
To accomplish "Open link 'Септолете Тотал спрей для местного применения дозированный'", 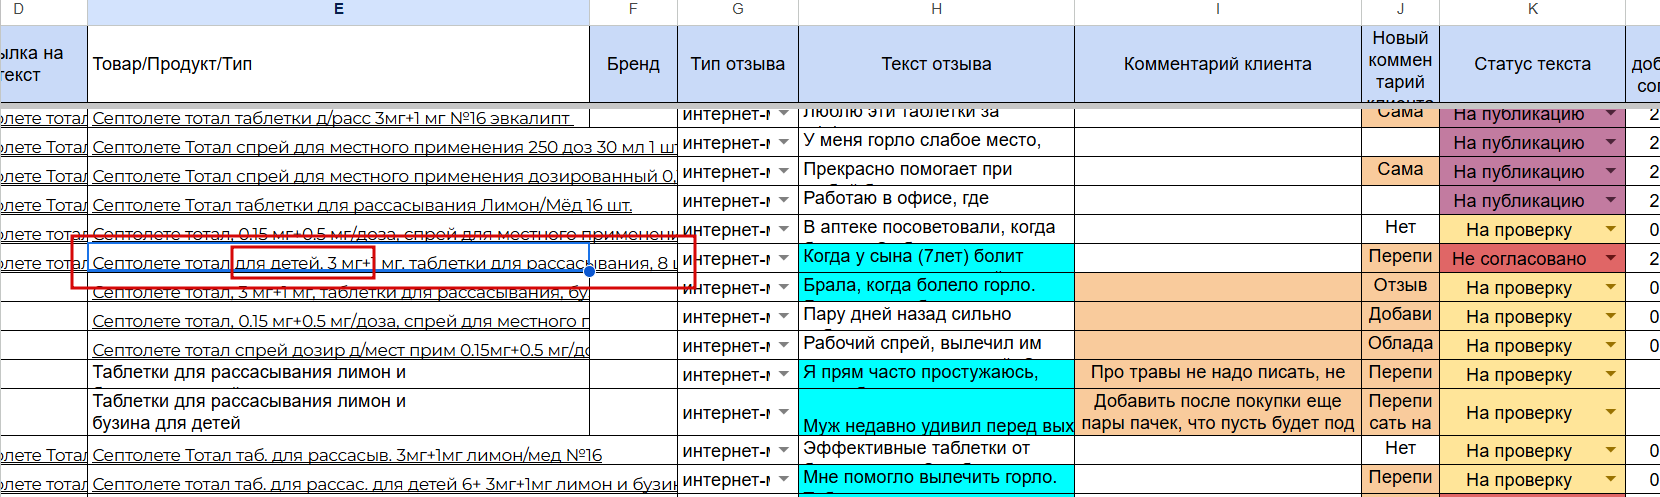I will click(x=384, y=176).
